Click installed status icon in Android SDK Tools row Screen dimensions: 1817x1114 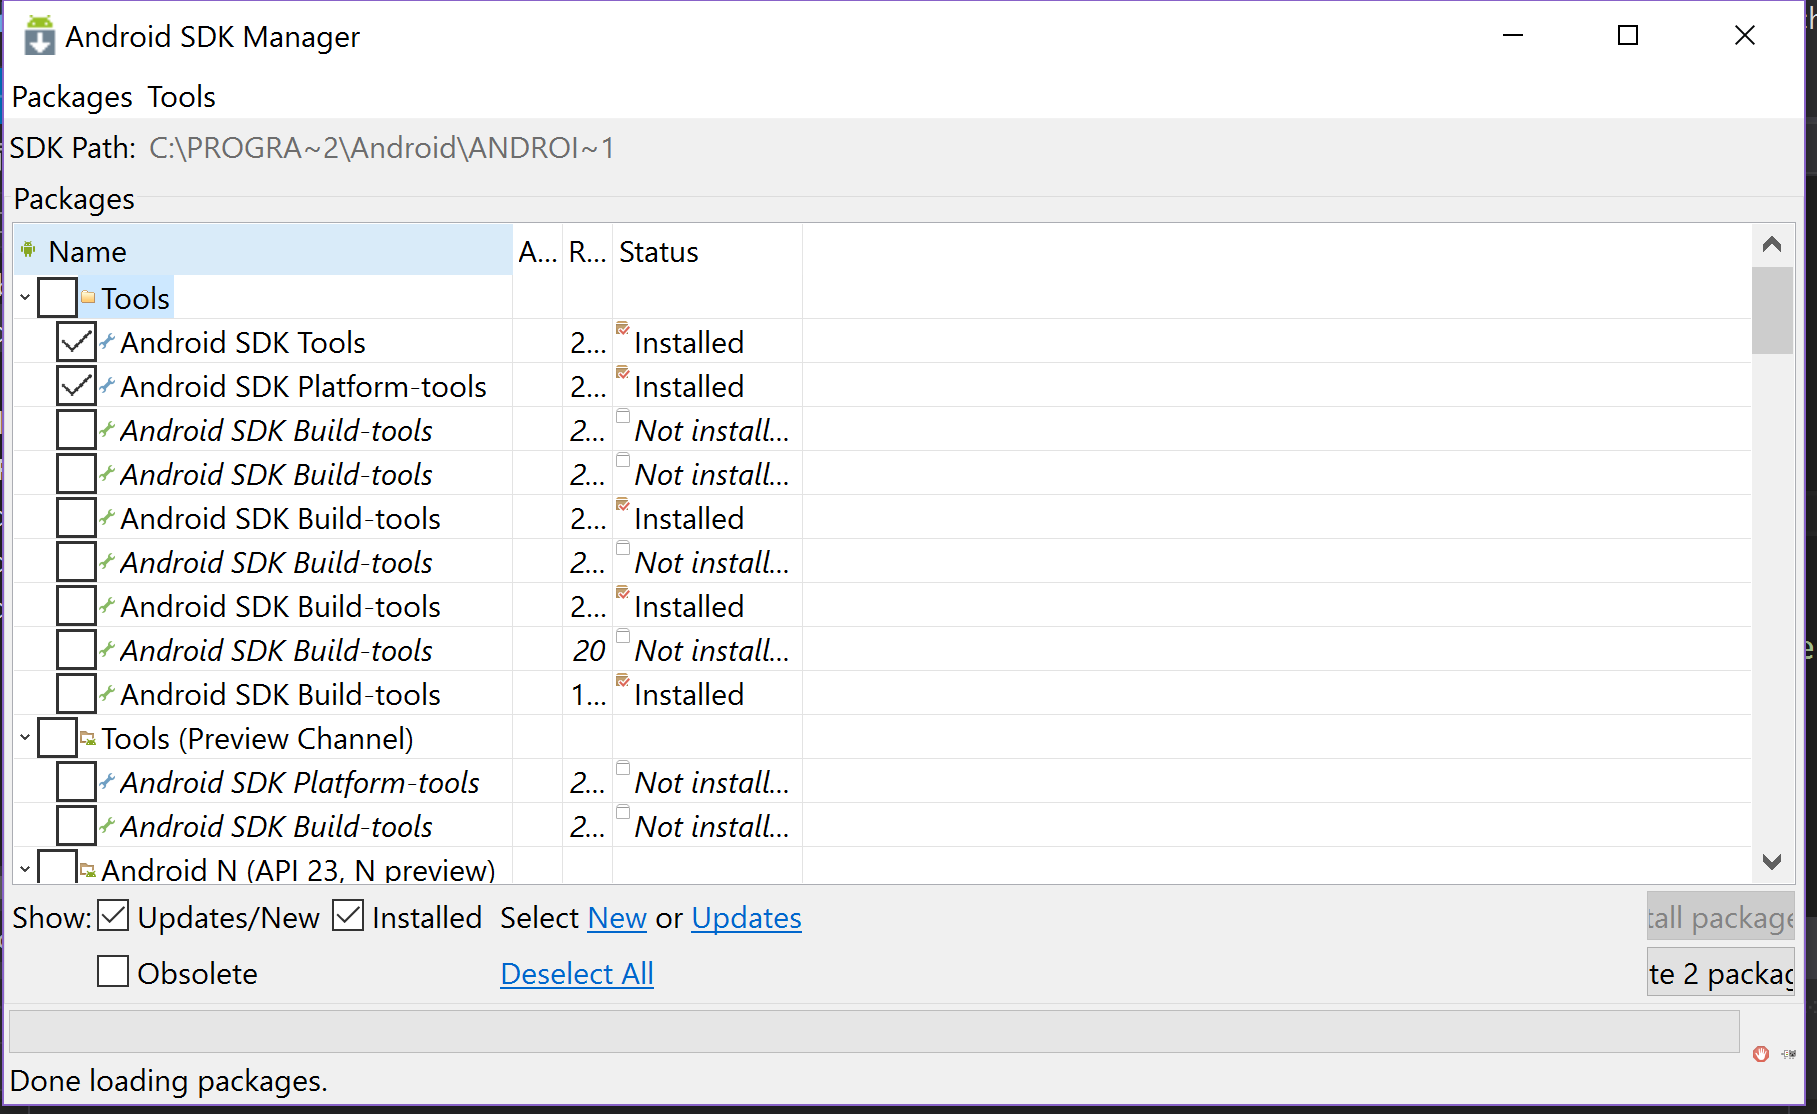(x=623, y=329)
